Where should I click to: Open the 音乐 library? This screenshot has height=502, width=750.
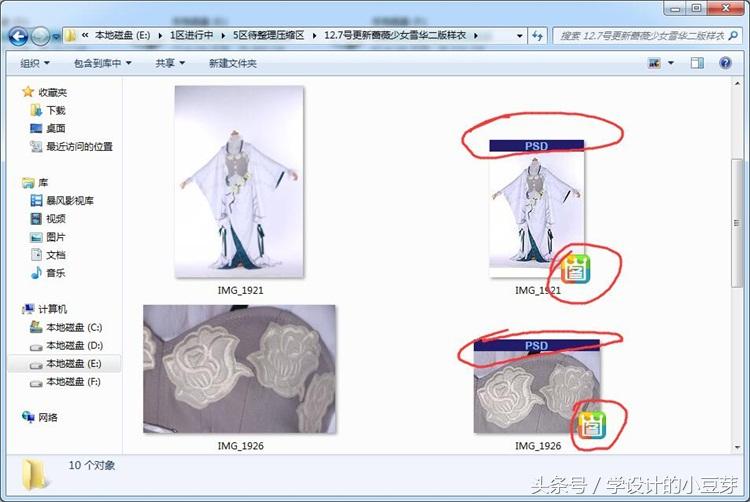[x=55, y=273]
